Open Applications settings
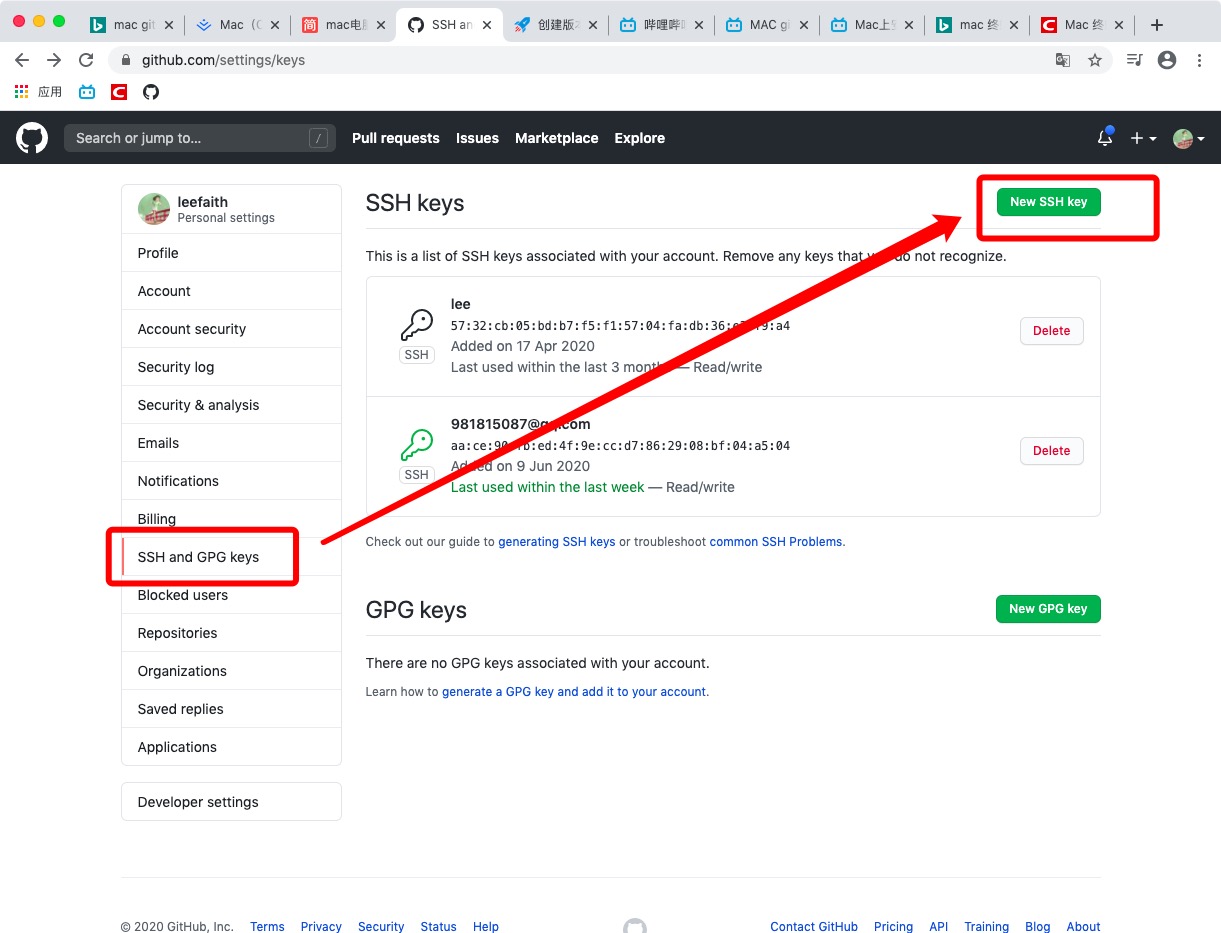1221x933 pixels. coord(231,747)
